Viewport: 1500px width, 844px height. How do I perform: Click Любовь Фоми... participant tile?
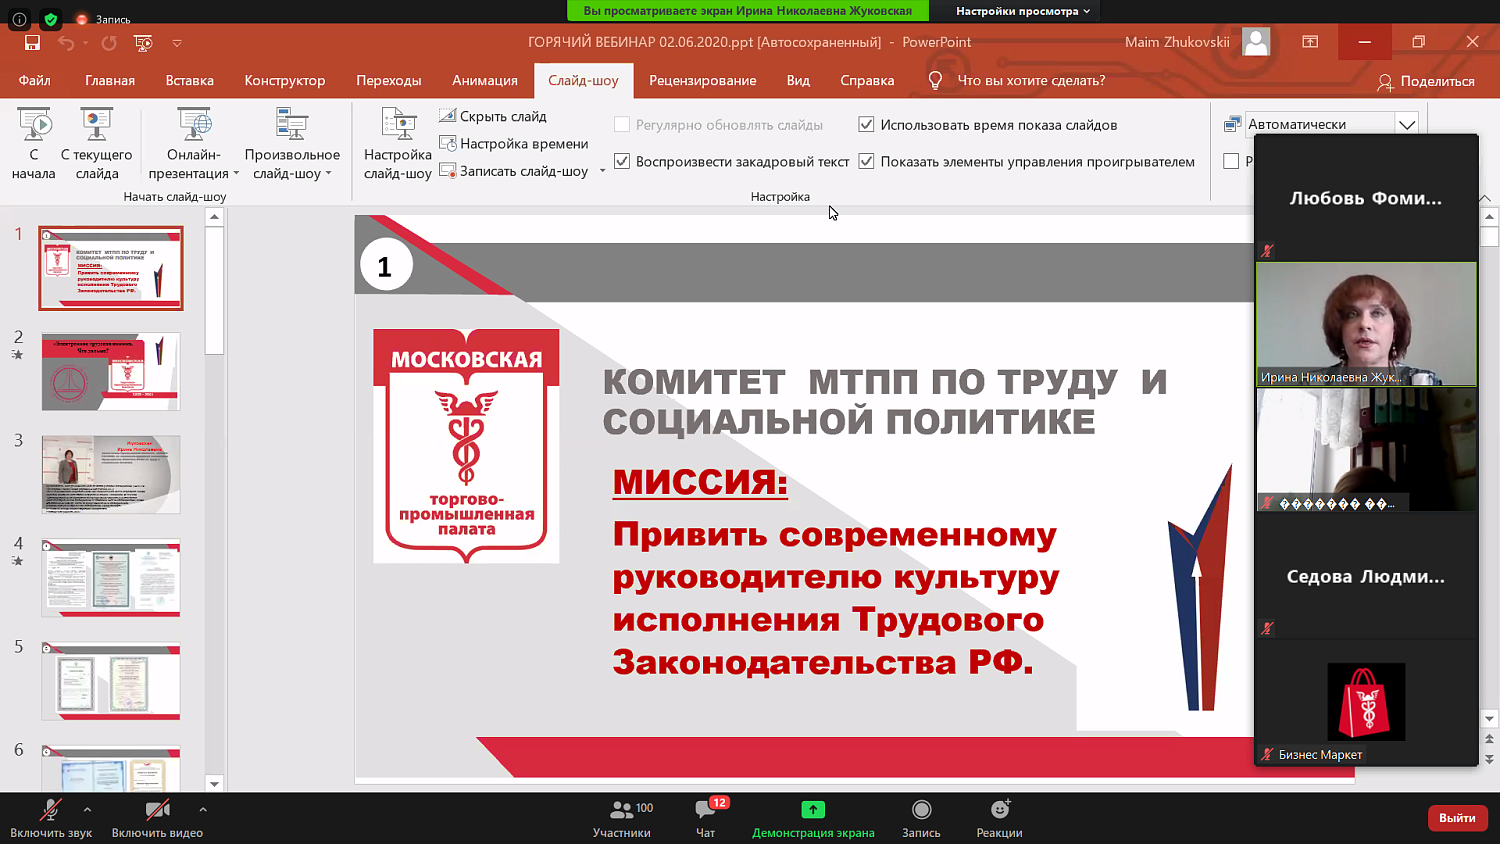[1366, 198]
